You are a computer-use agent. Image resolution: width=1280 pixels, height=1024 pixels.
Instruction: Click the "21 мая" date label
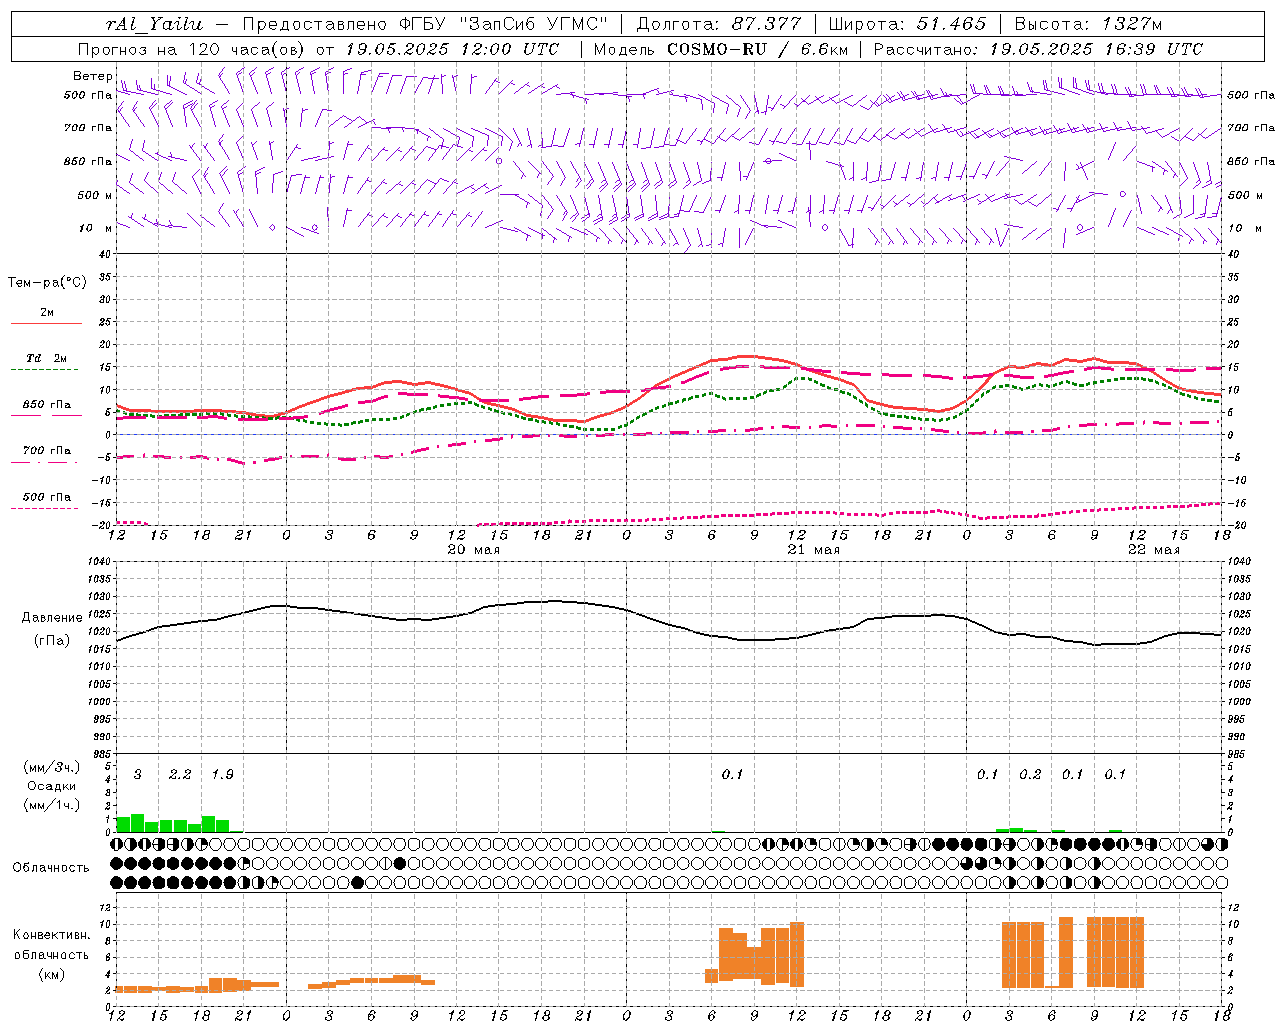coord(814,550)
